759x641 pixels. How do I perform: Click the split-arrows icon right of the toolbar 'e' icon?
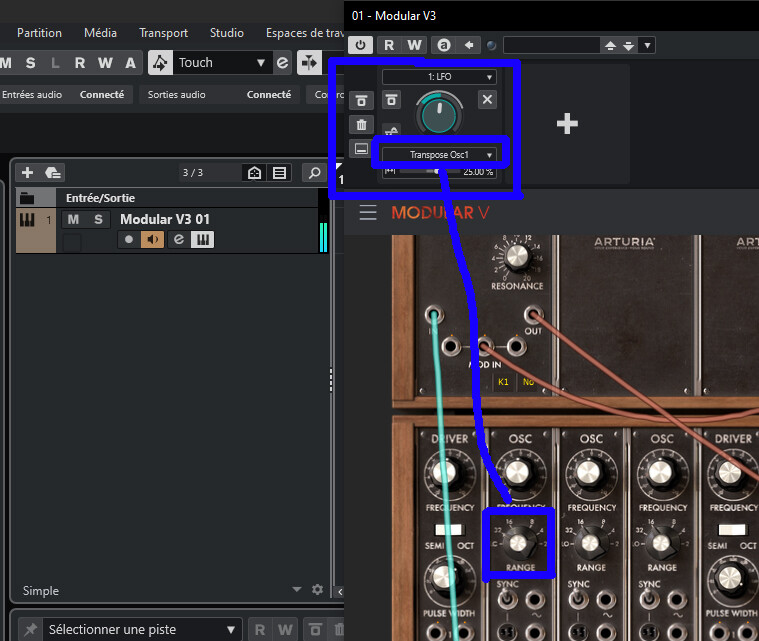(309, 62)
